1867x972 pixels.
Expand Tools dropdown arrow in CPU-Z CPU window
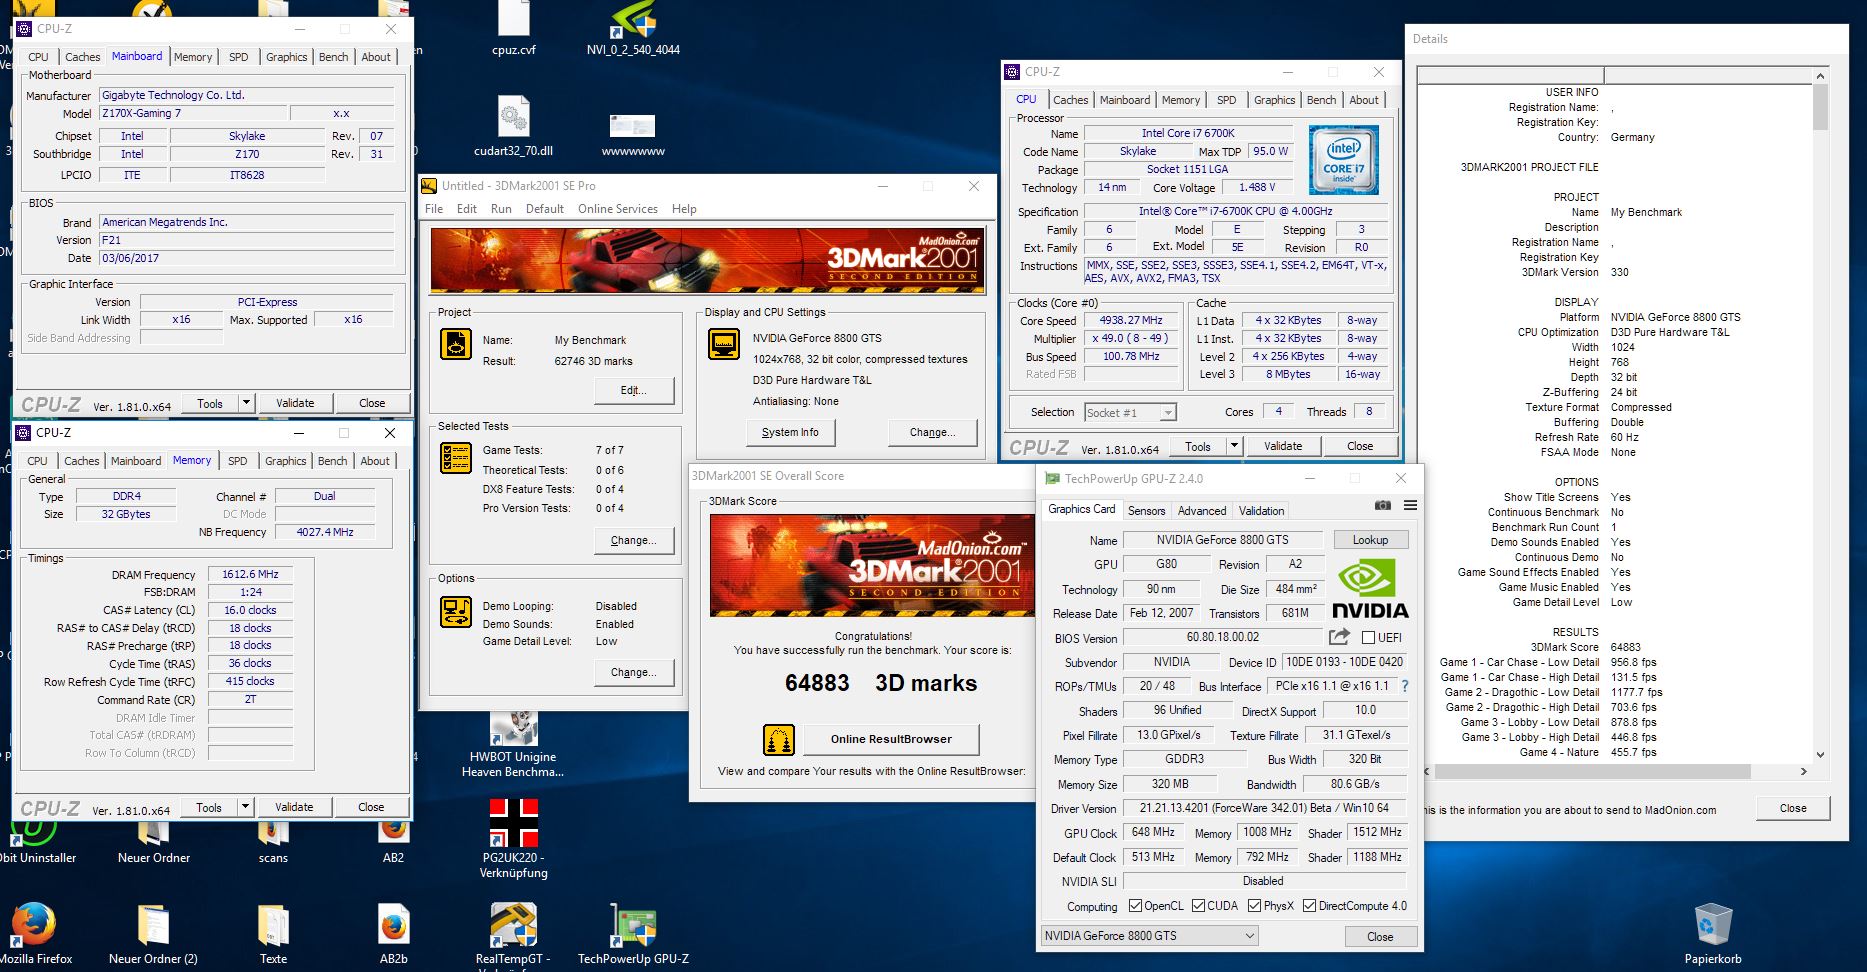(1234, 446)
